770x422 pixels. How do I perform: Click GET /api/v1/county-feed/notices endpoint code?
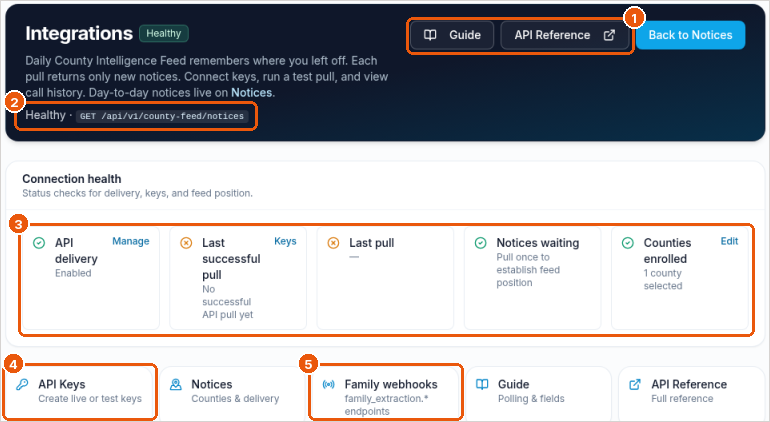pos(162,116)
